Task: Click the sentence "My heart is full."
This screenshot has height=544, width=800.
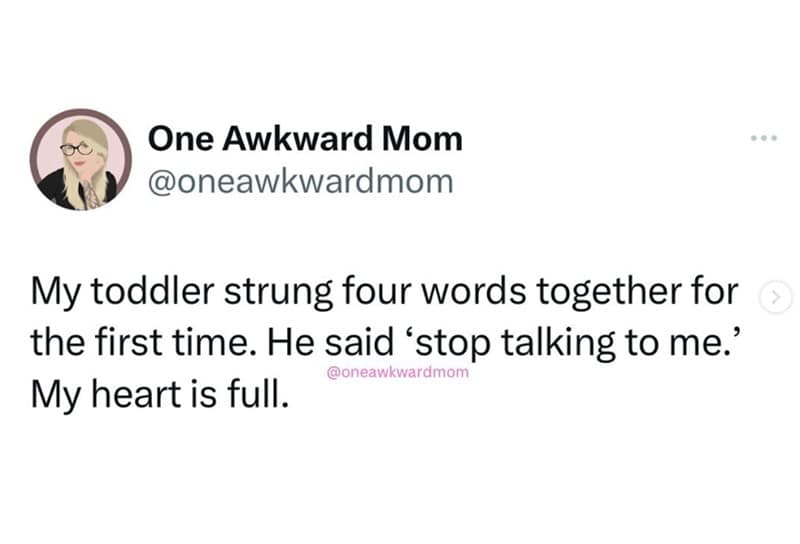Action: click(160, 390)
